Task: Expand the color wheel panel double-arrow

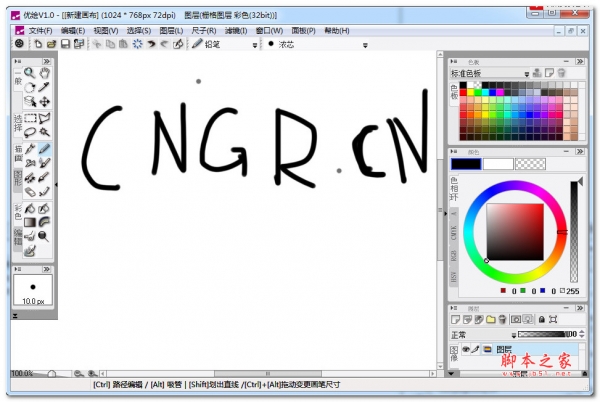Action: tap(580, 151)
